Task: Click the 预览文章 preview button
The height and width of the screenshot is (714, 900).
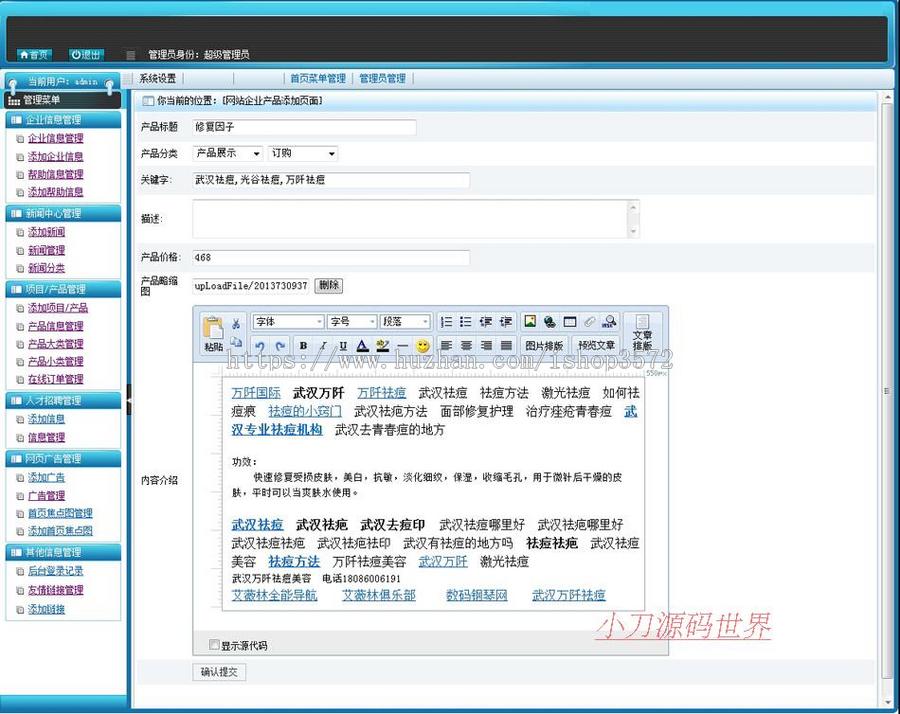Action: [596, 346]
